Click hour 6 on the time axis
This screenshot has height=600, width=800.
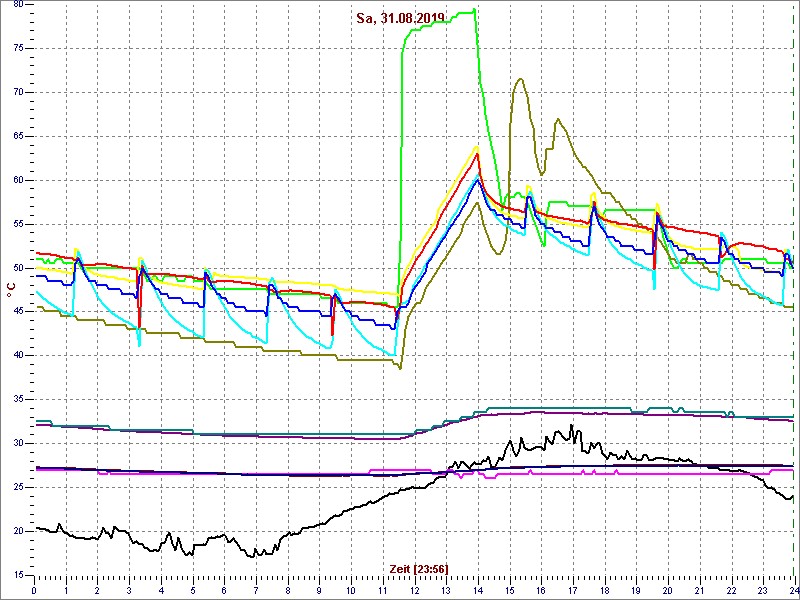click(224, 590)
